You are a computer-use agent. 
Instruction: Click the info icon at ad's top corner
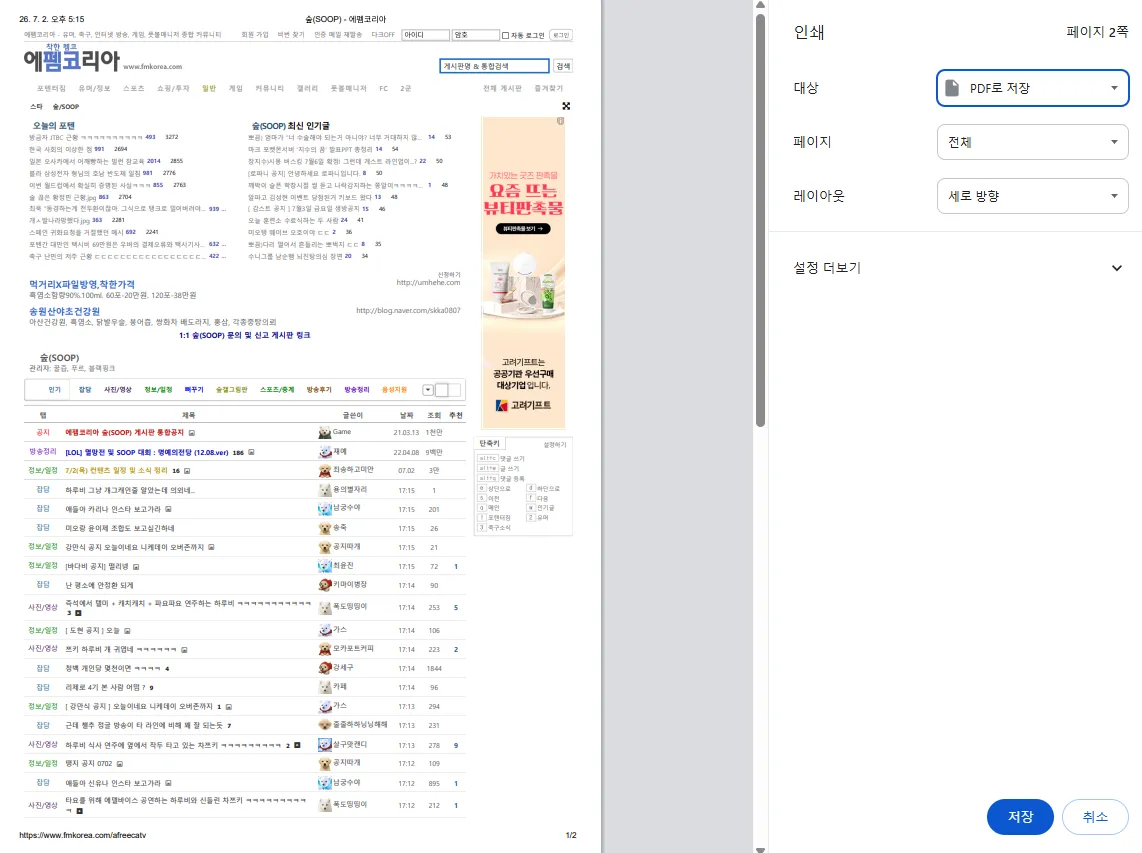click(x=560, y=121)
